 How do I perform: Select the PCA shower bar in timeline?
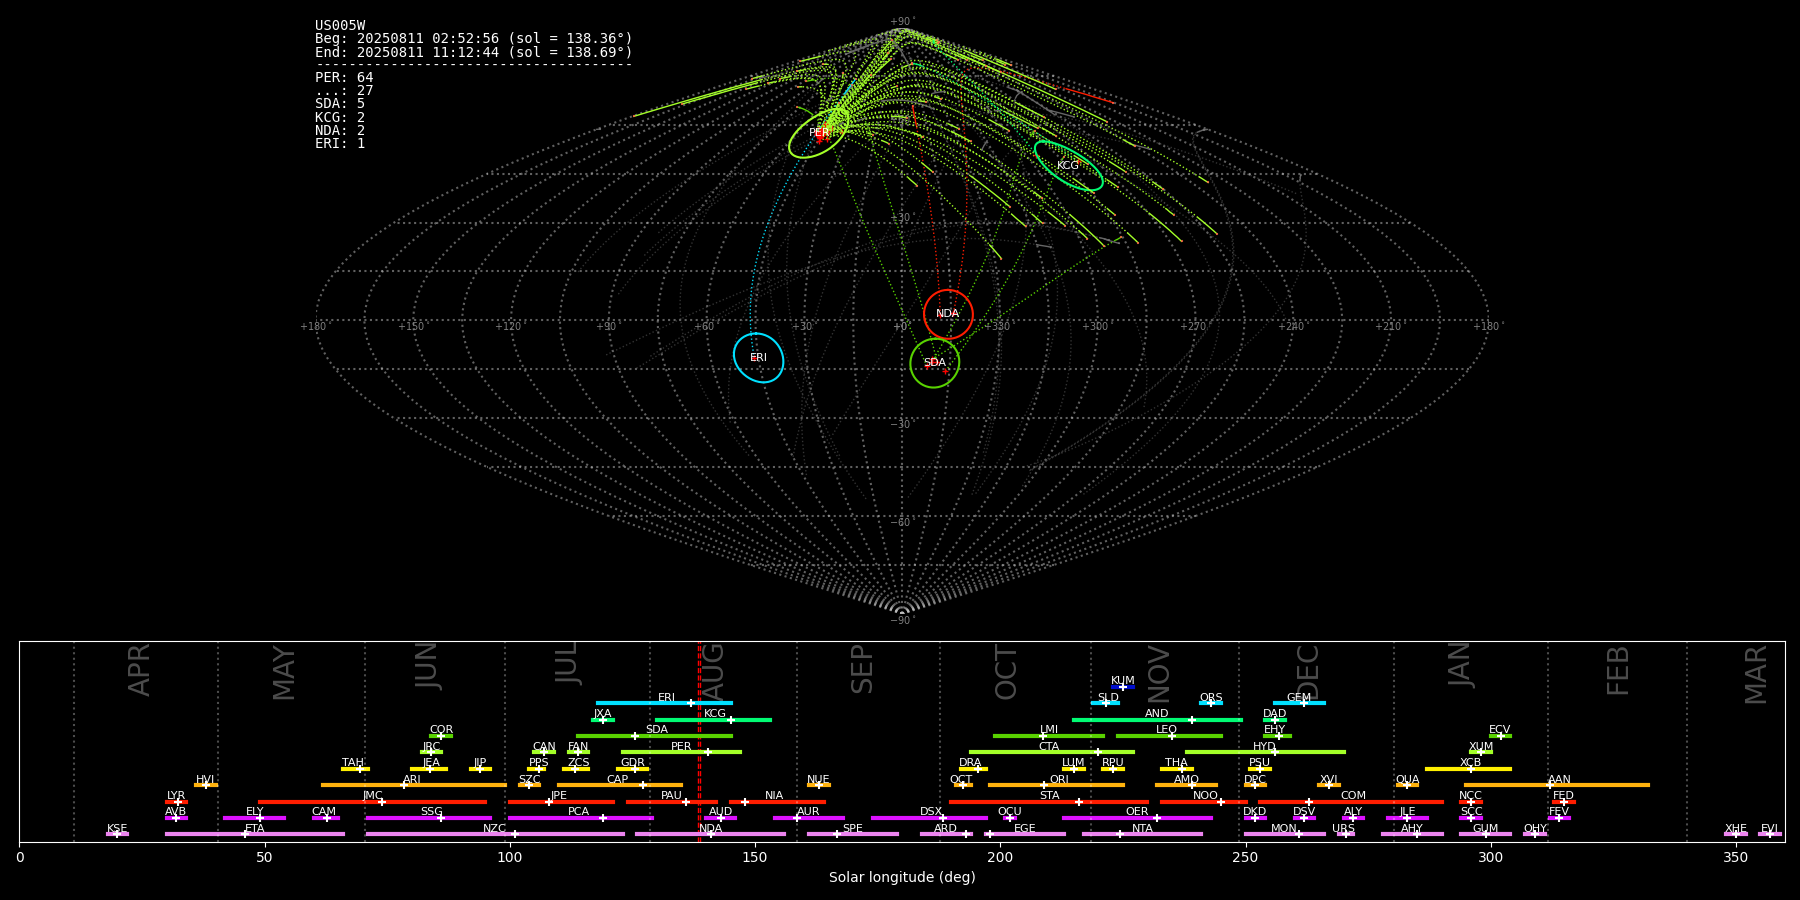click(x=580, y=818)
